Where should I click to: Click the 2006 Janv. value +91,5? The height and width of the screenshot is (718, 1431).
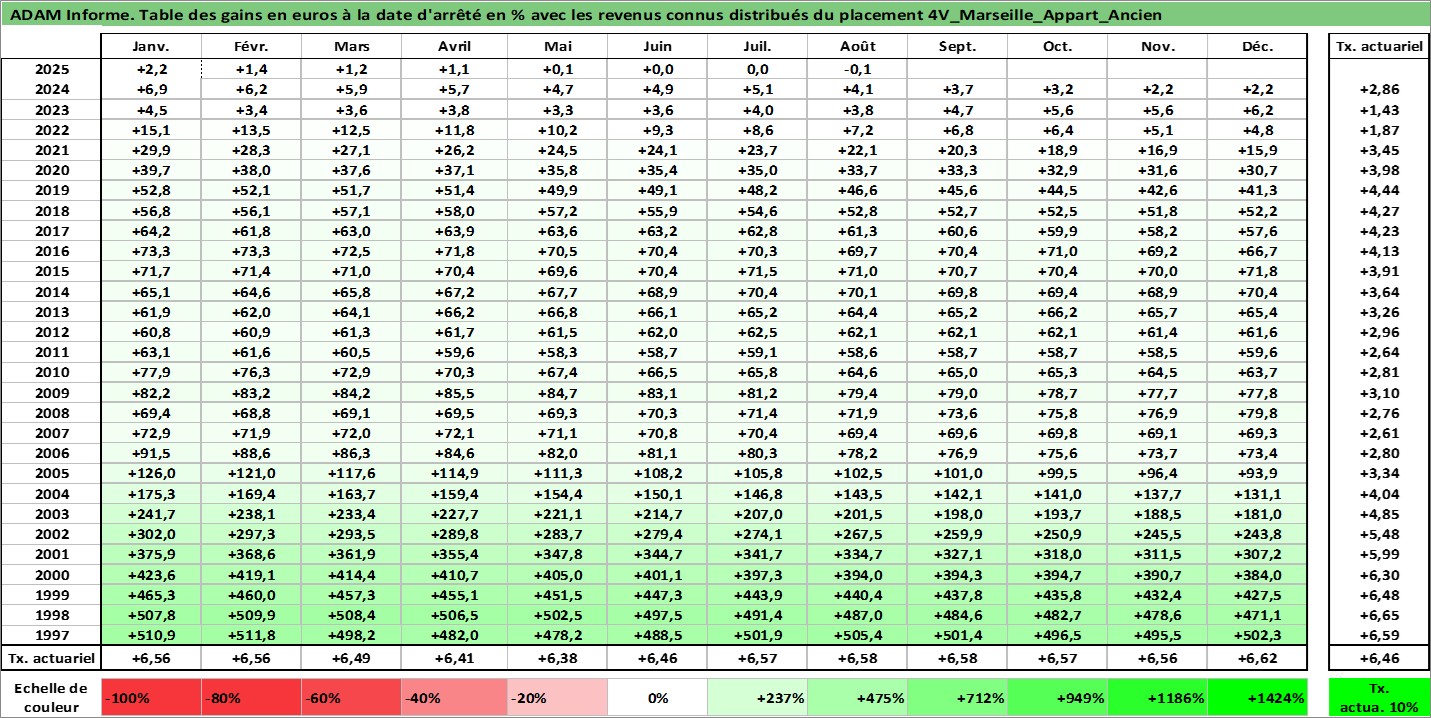pyautogui.click(x=152, y=453)
